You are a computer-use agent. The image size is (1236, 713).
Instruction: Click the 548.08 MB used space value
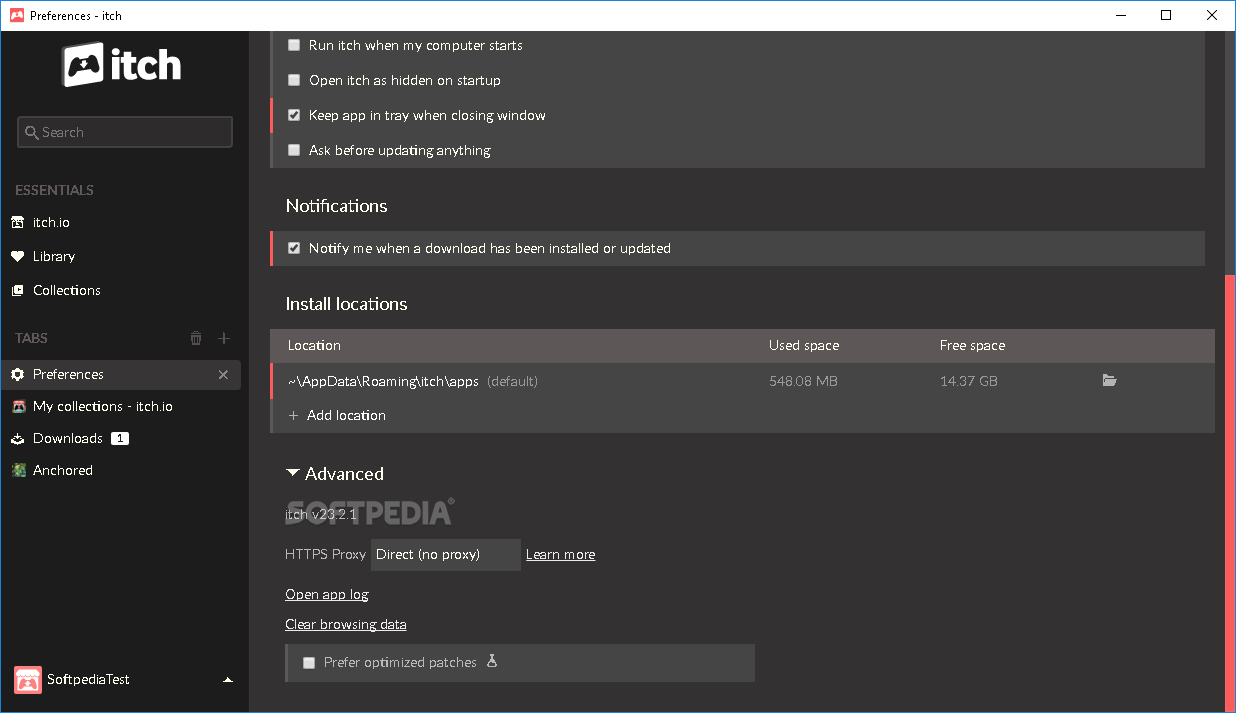click(x=803, y=381)
